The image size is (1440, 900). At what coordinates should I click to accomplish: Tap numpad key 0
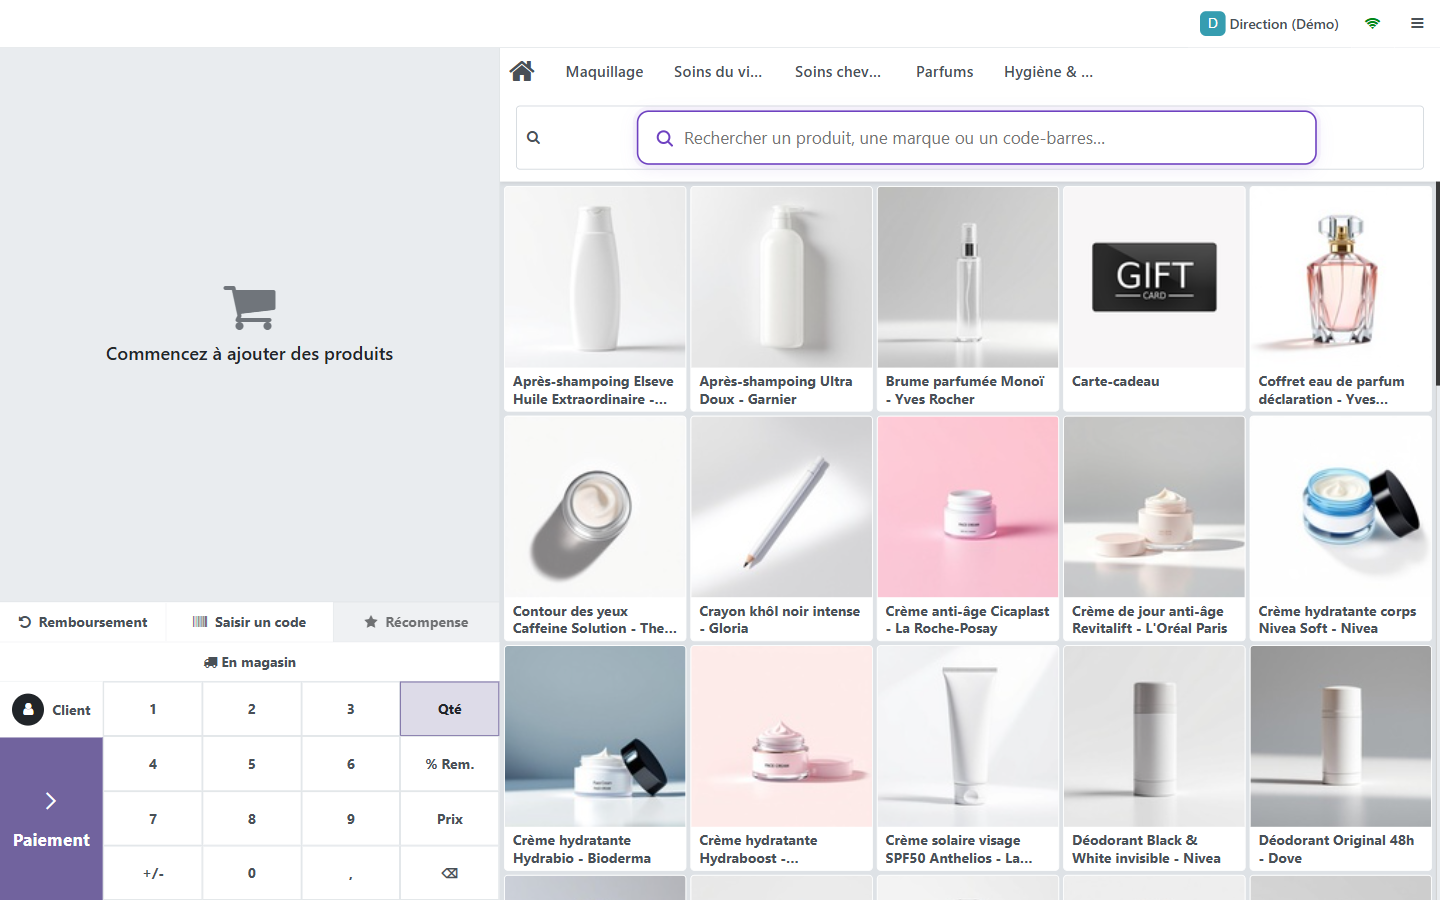point(252,873)
